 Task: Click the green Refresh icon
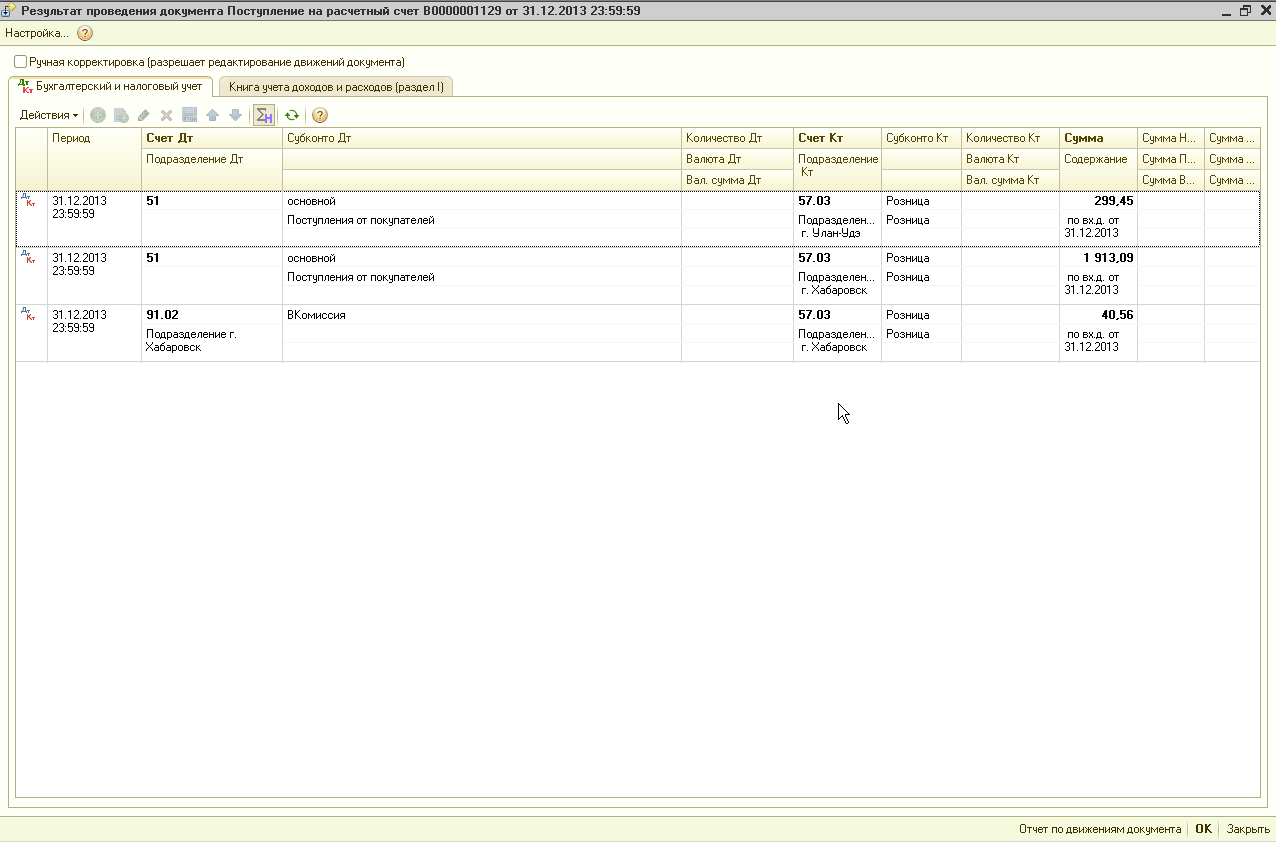[x=292, y=115]
